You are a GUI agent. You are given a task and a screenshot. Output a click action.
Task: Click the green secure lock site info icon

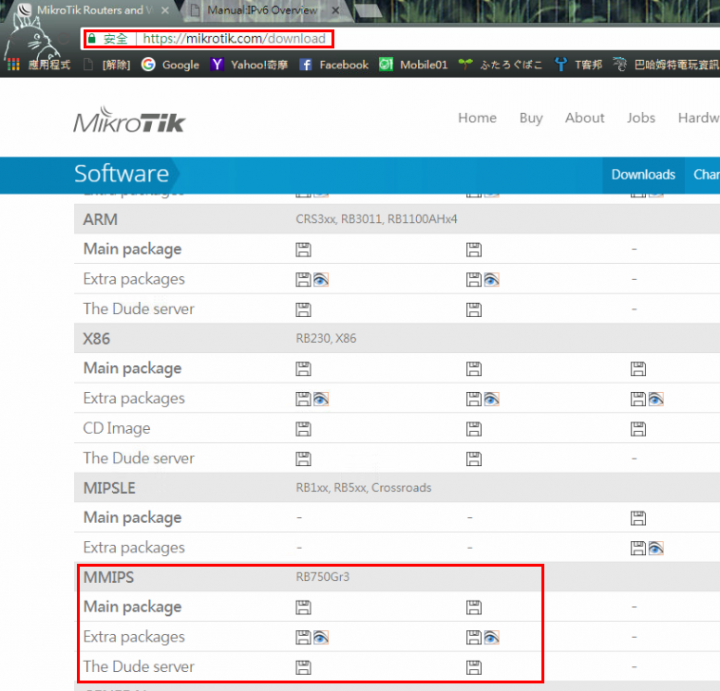tap(92, 39)
